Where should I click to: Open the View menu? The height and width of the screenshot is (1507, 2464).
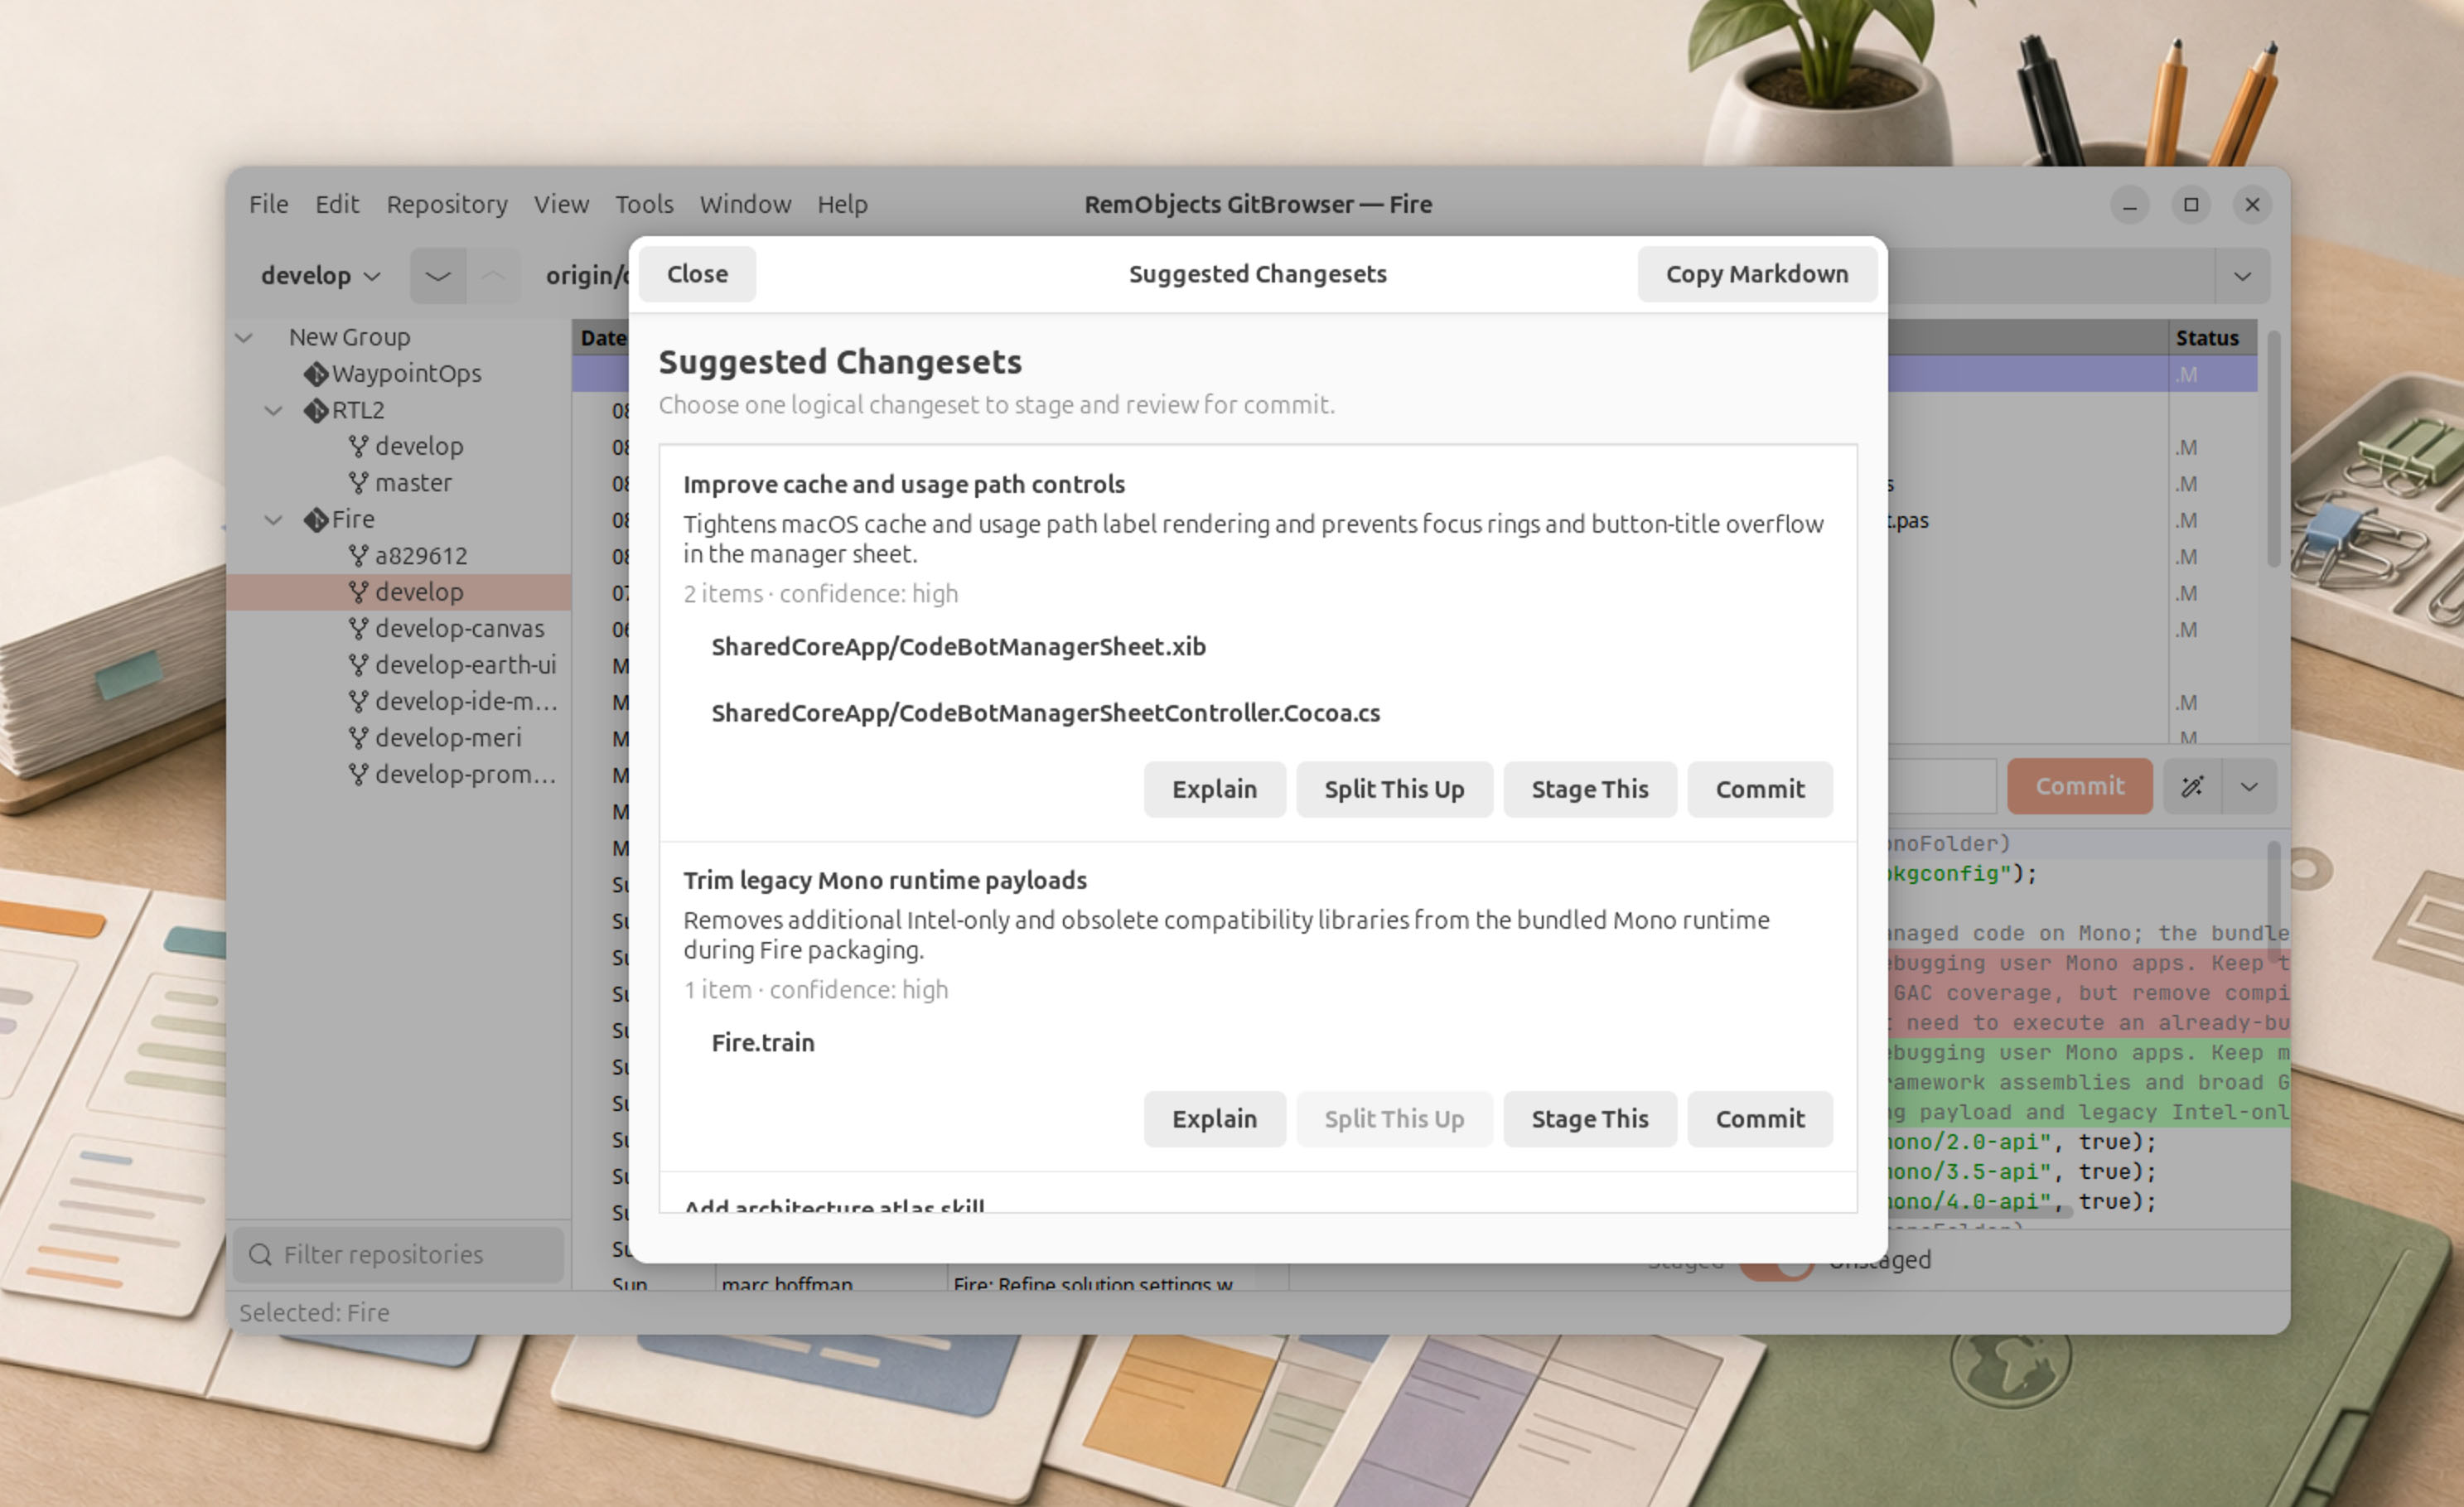pyautogui.click(x=561, y=205)
